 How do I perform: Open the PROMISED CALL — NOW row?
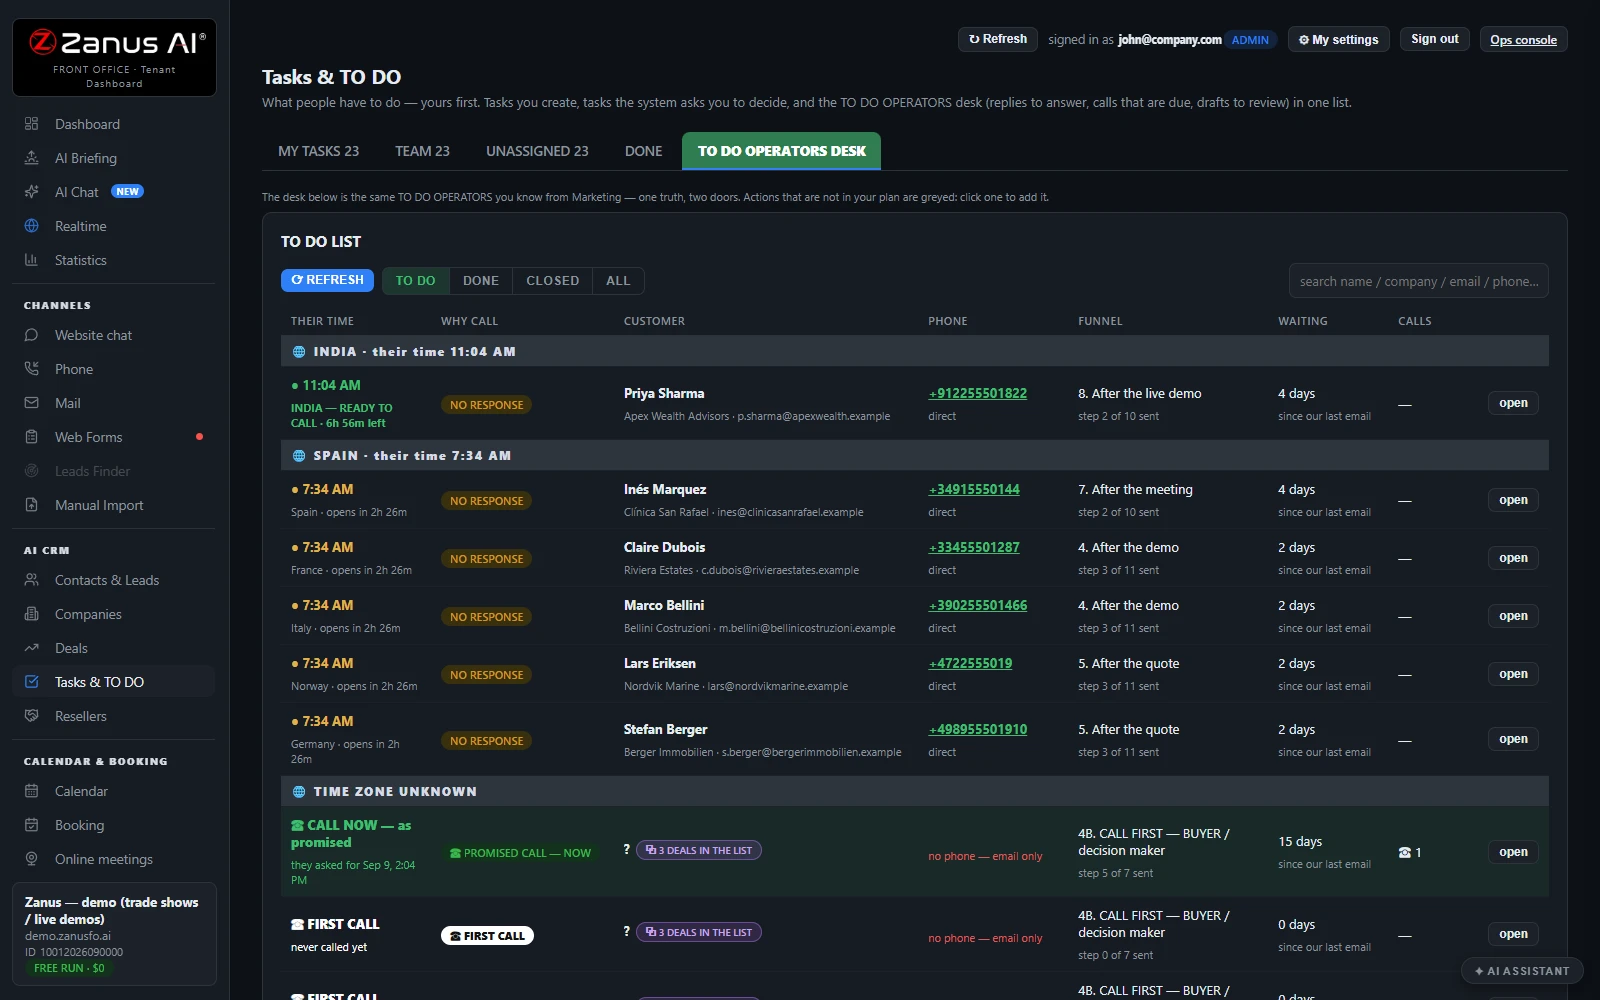(1513, 852)
